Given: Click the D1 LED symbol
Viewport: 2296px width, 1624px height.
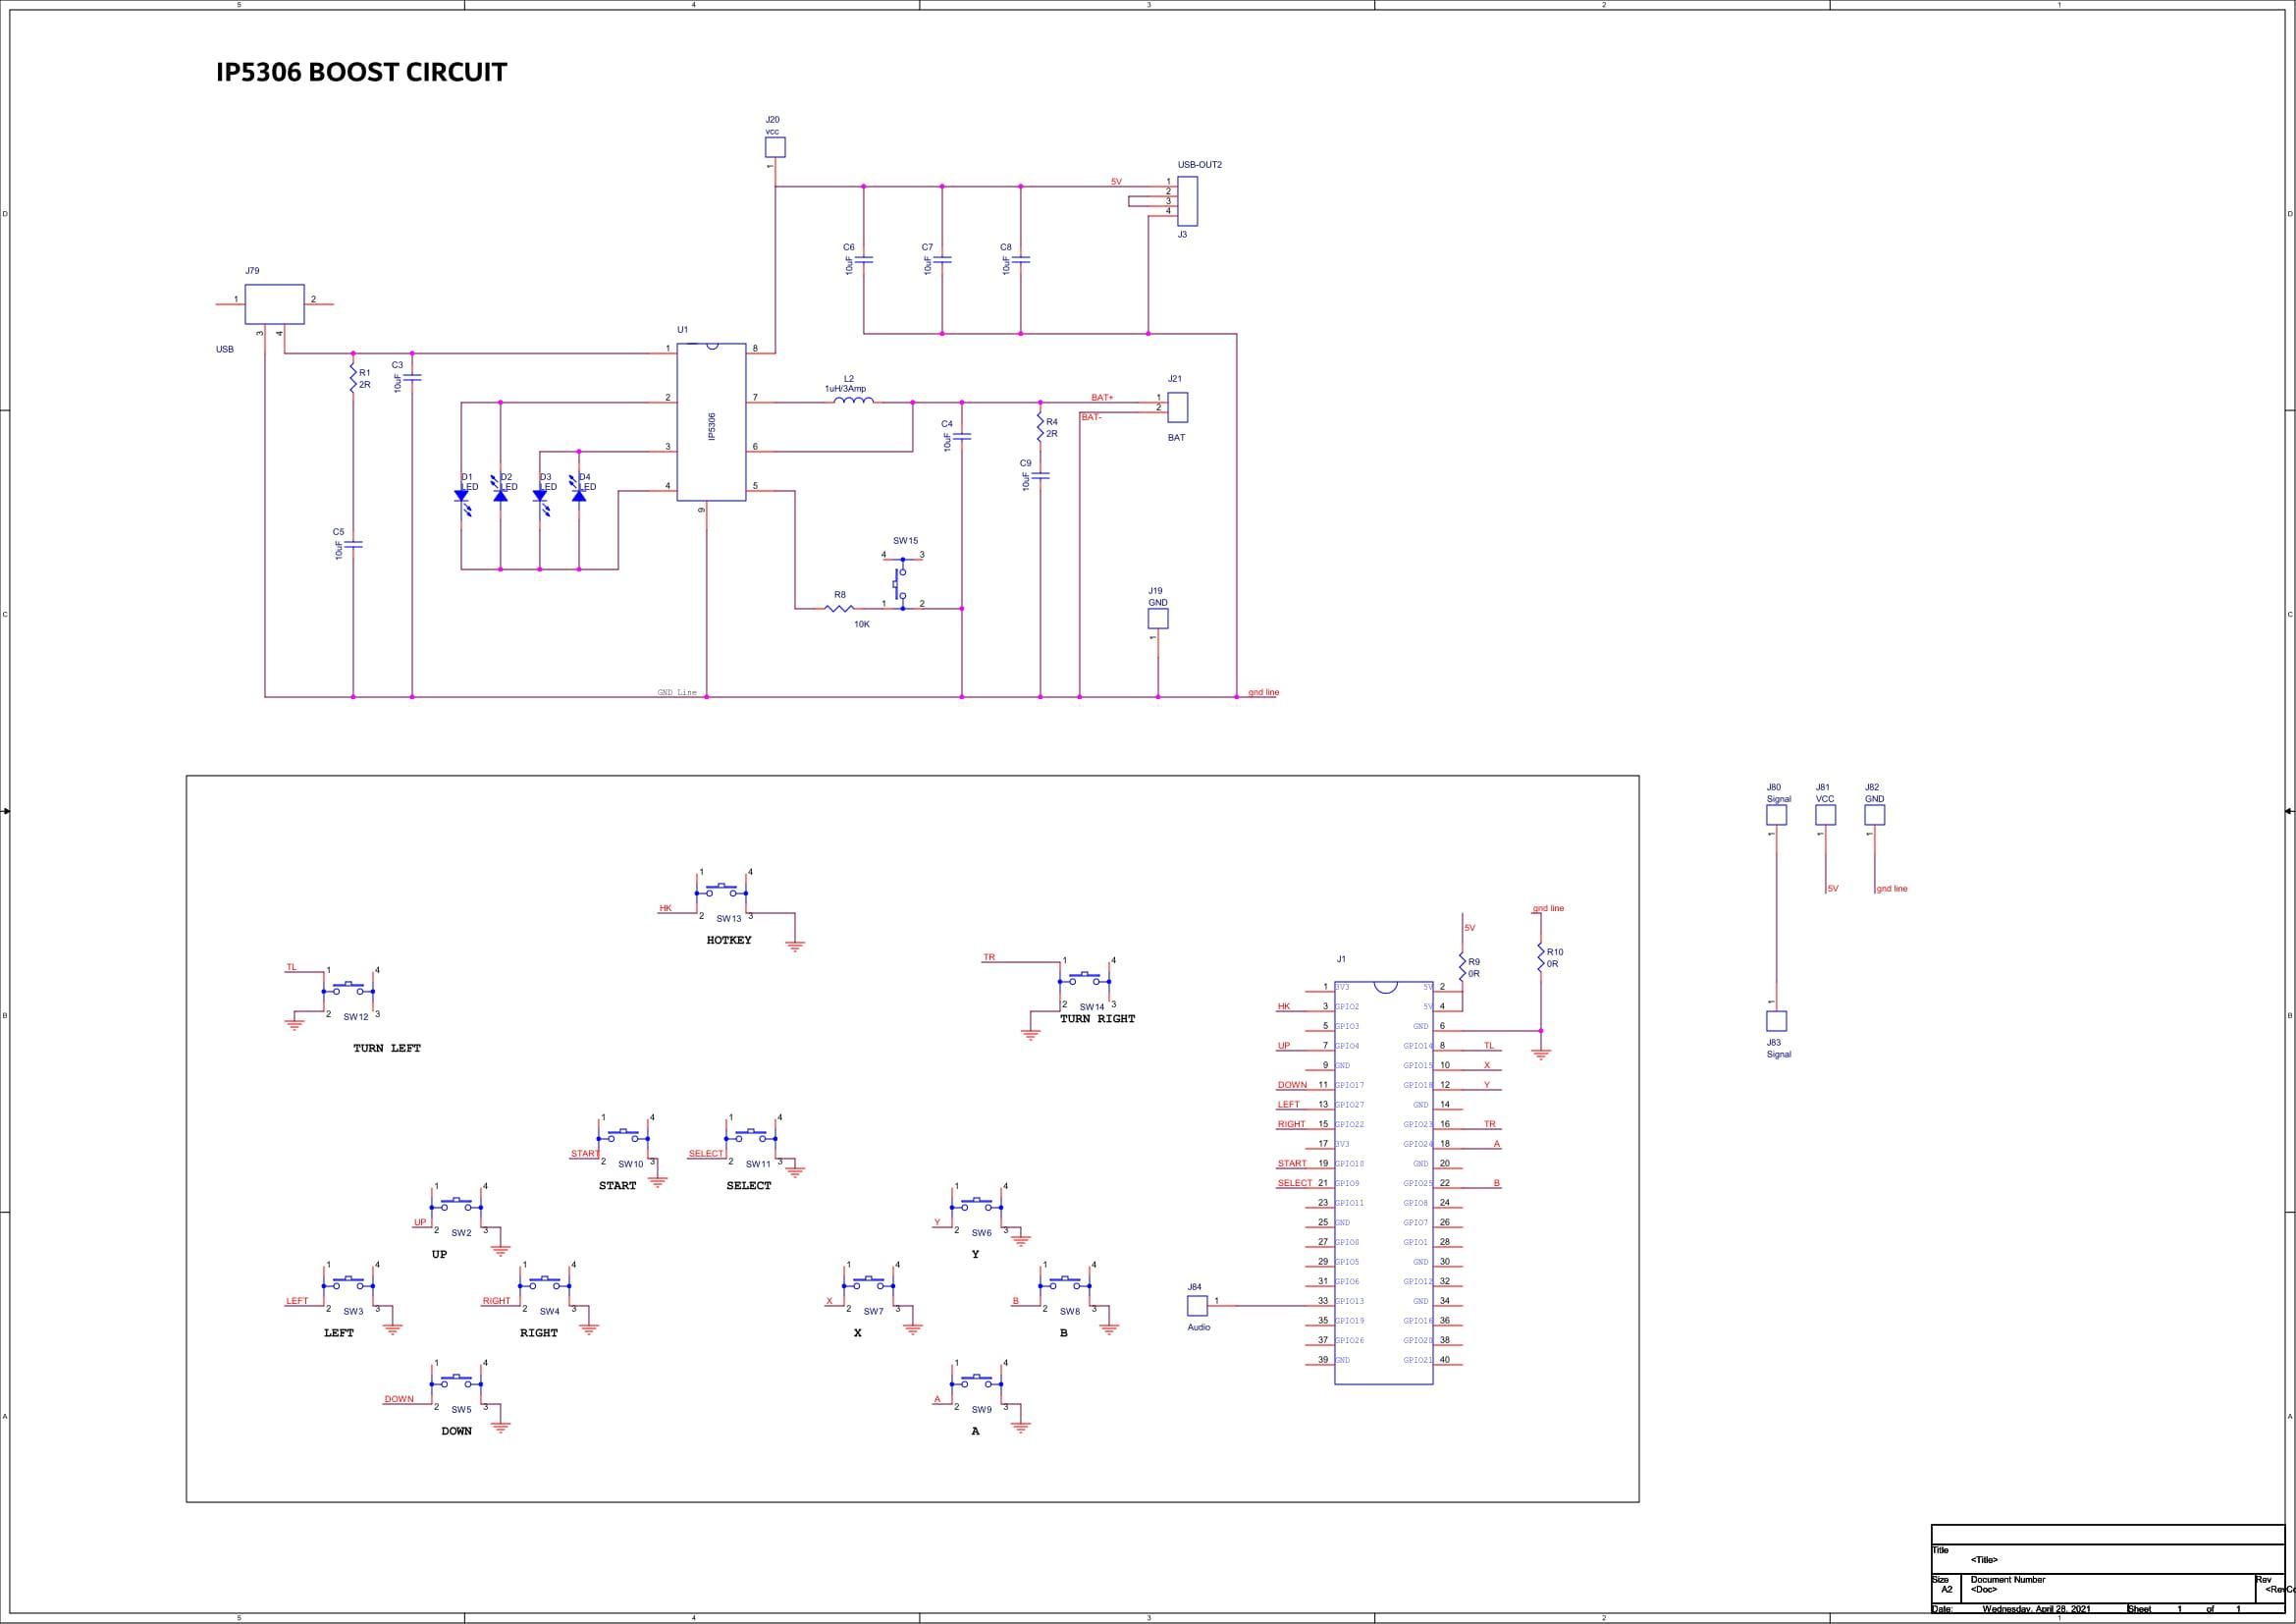Looking at the screenshot, I should click(462, 495).
